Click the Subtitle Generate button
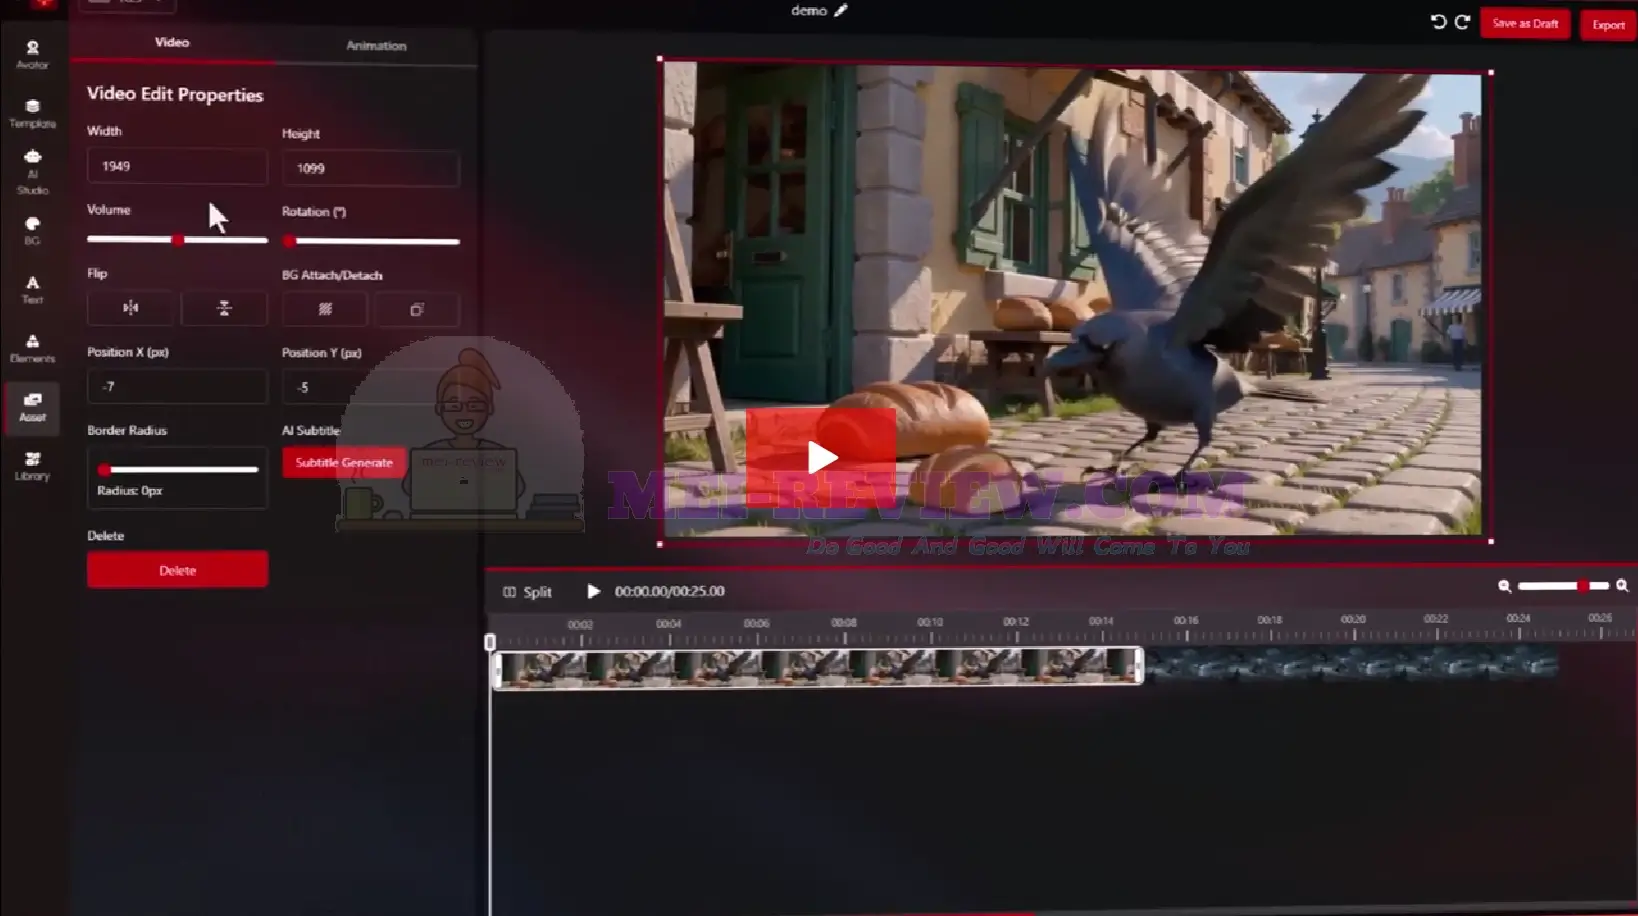 pos(344,462)
